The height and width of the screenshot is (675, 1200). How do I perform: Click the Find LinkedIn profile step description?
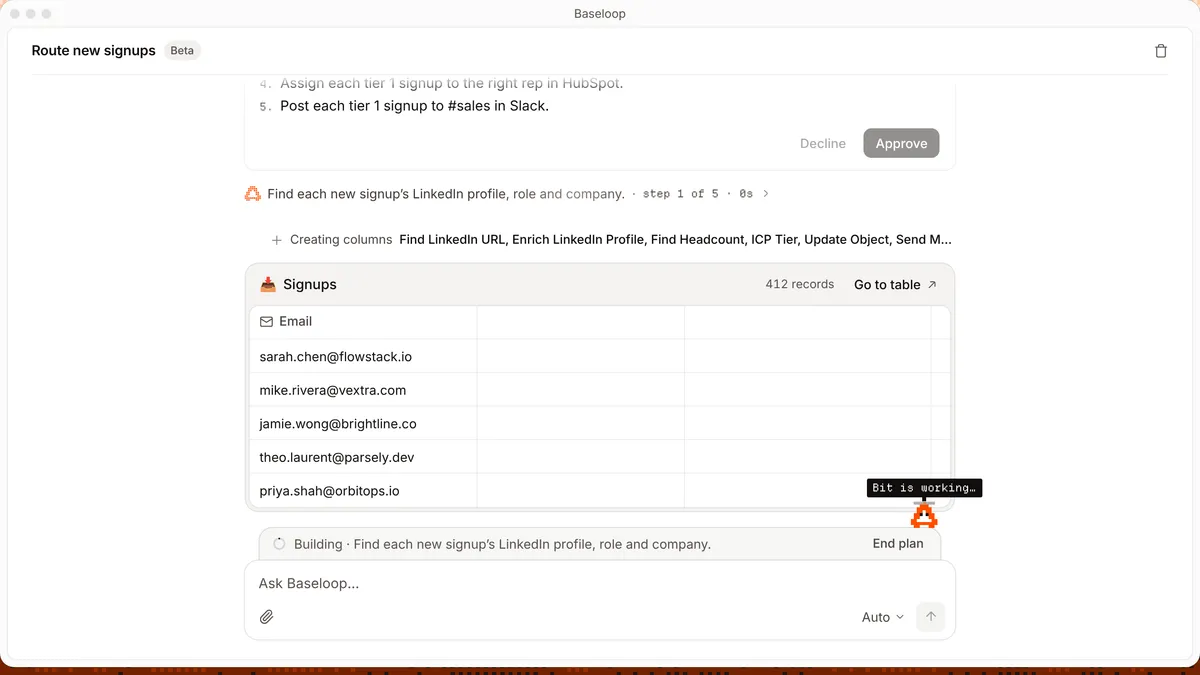[x=446, y=194]
